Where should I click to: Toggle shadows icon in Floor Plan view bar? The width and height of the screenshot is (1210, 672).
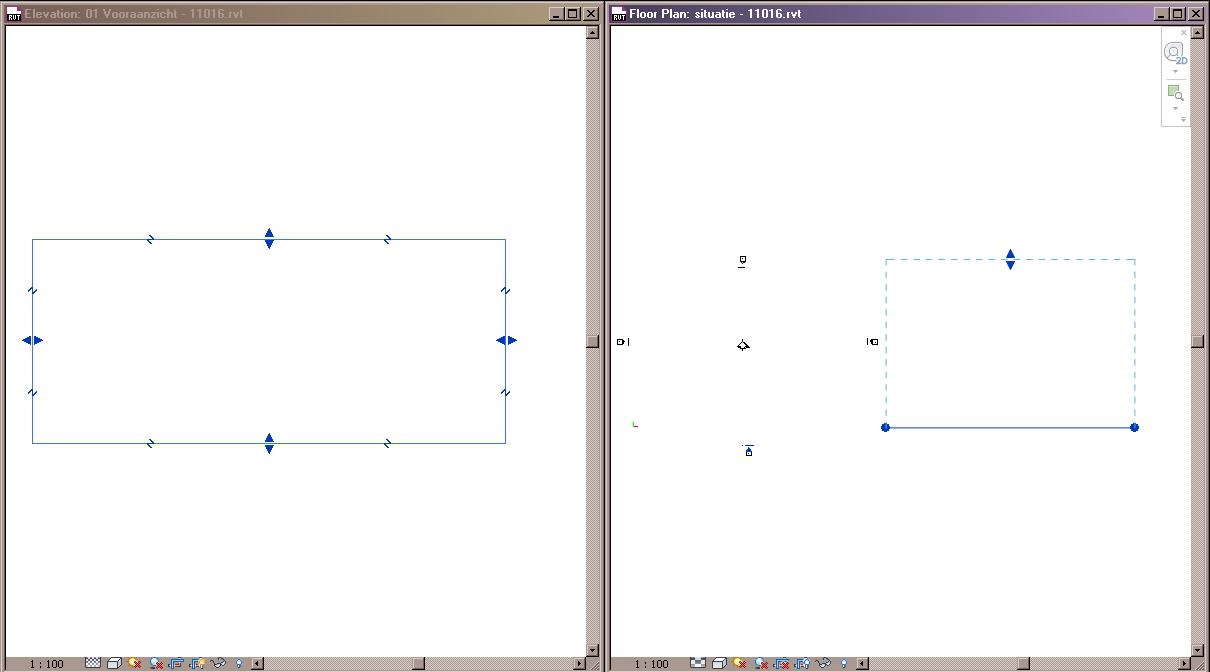click(761, 663)
